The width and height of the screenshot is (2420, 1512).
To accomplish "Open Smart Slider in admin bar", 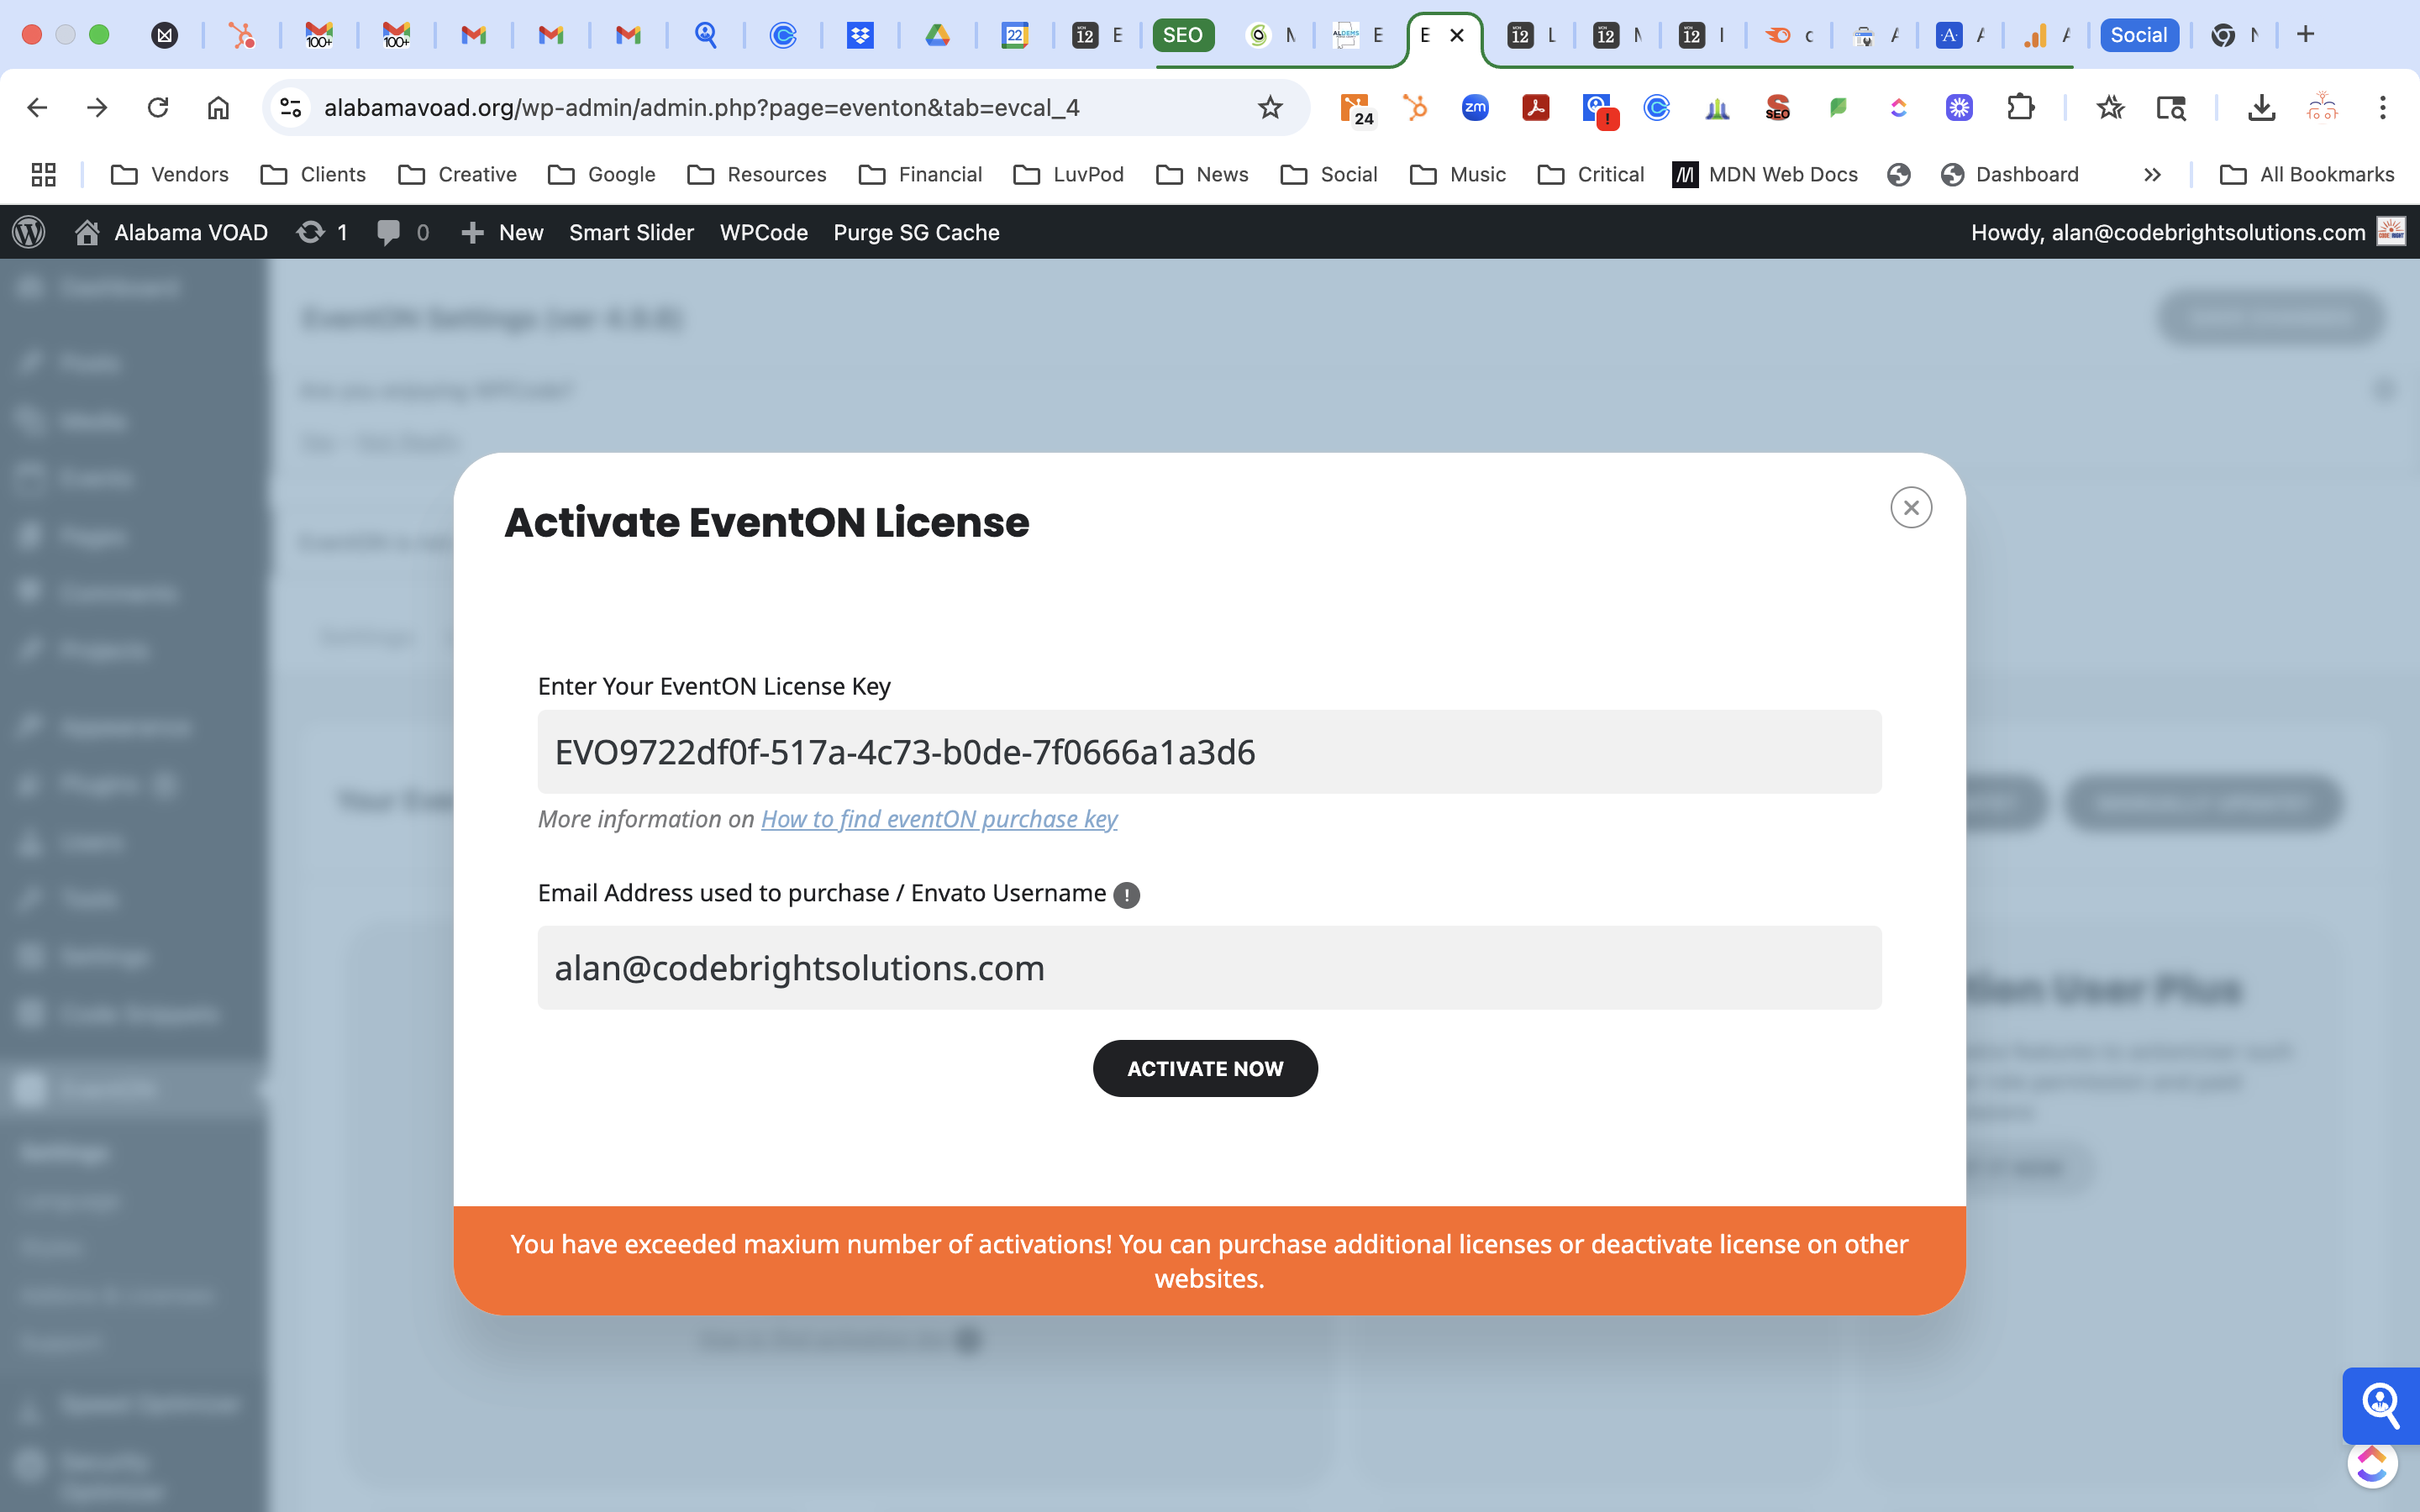I will [x=631, y=232].
